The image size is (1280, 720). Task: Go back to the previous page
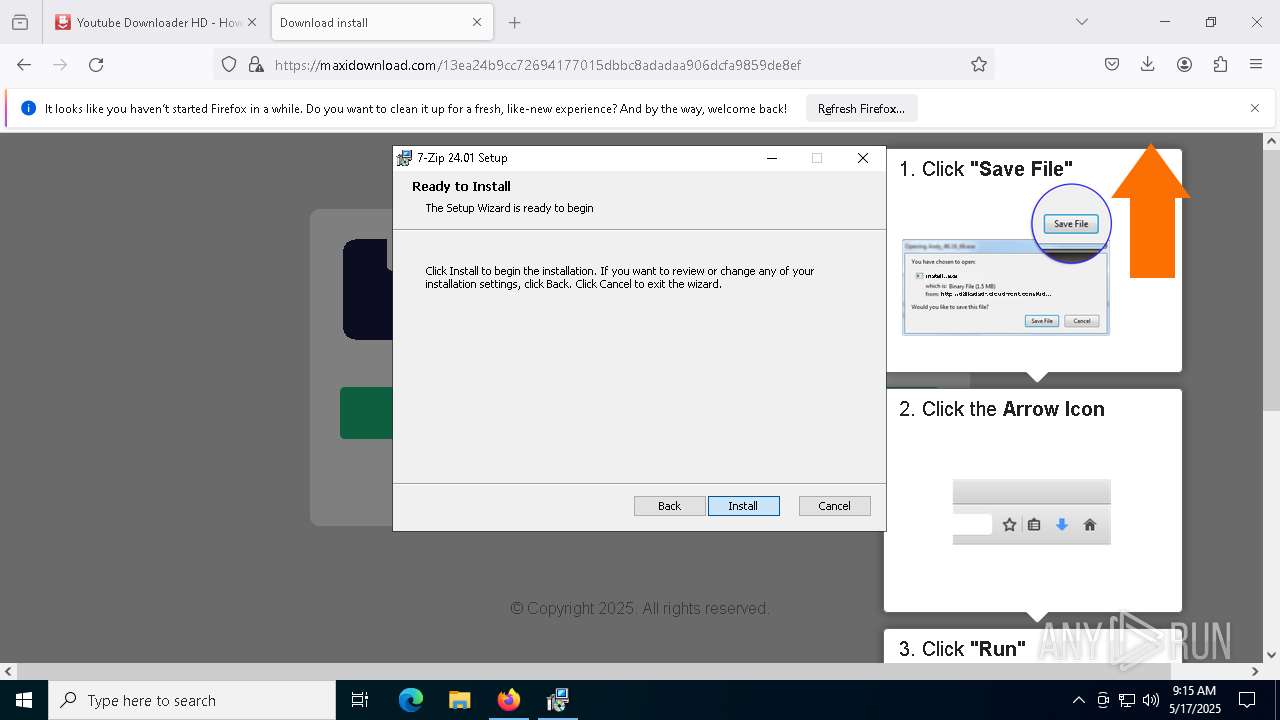click(24, 65)
